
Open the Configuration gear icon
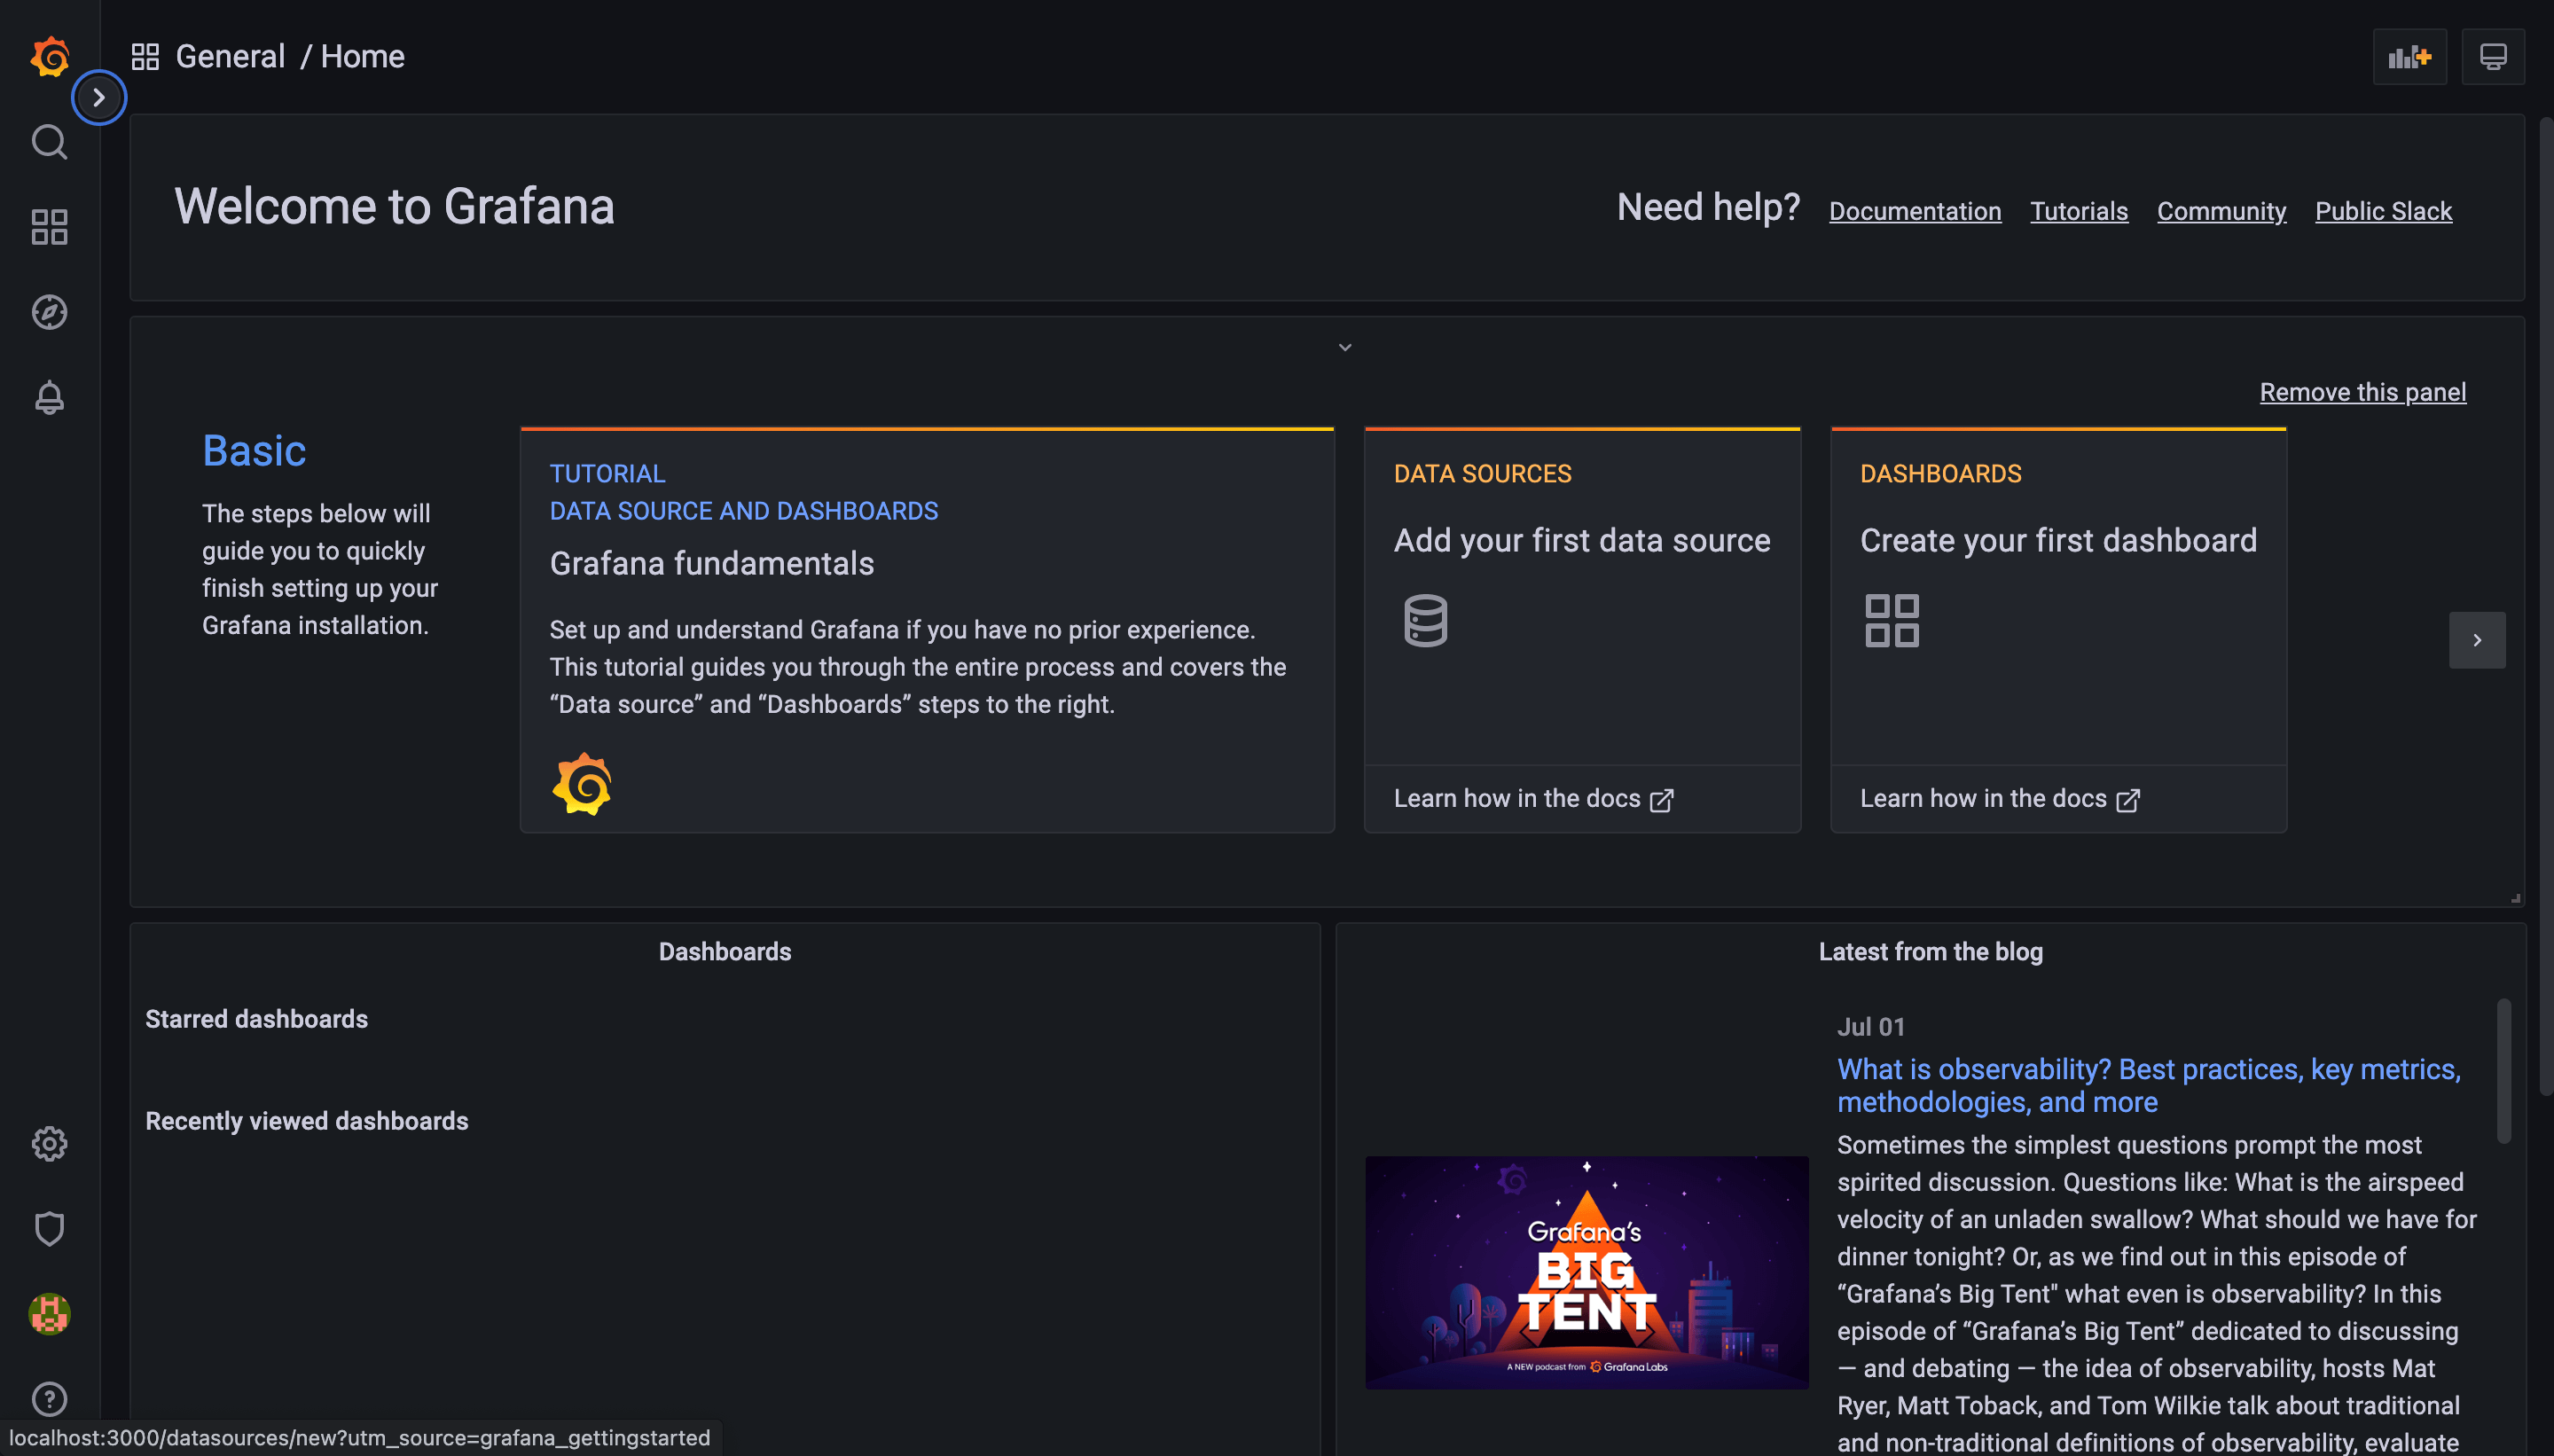pyautogui.click(x=49, y=1143)
